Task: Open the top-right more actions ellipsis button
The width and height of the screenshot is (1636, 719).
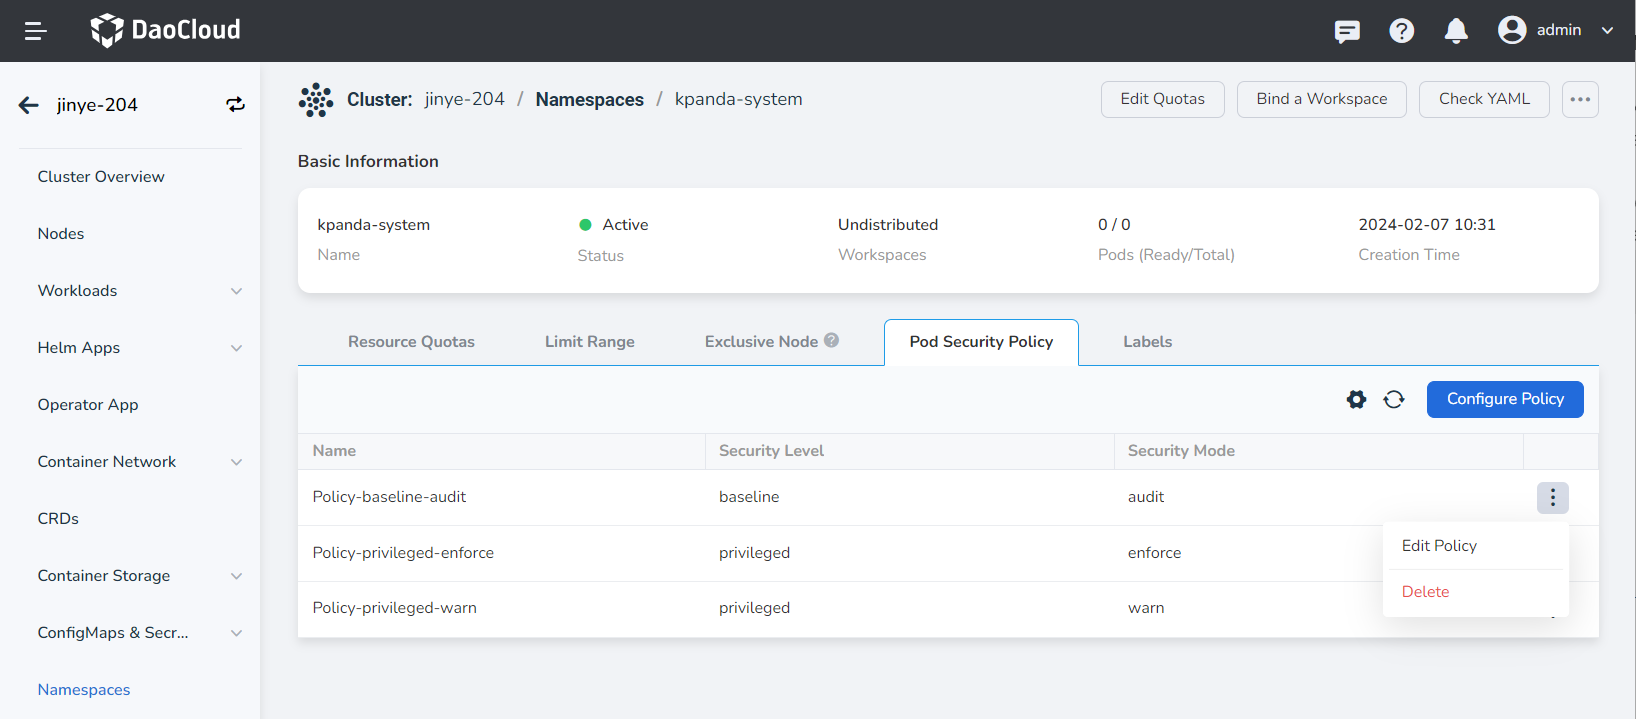Action: point(1580,99)
